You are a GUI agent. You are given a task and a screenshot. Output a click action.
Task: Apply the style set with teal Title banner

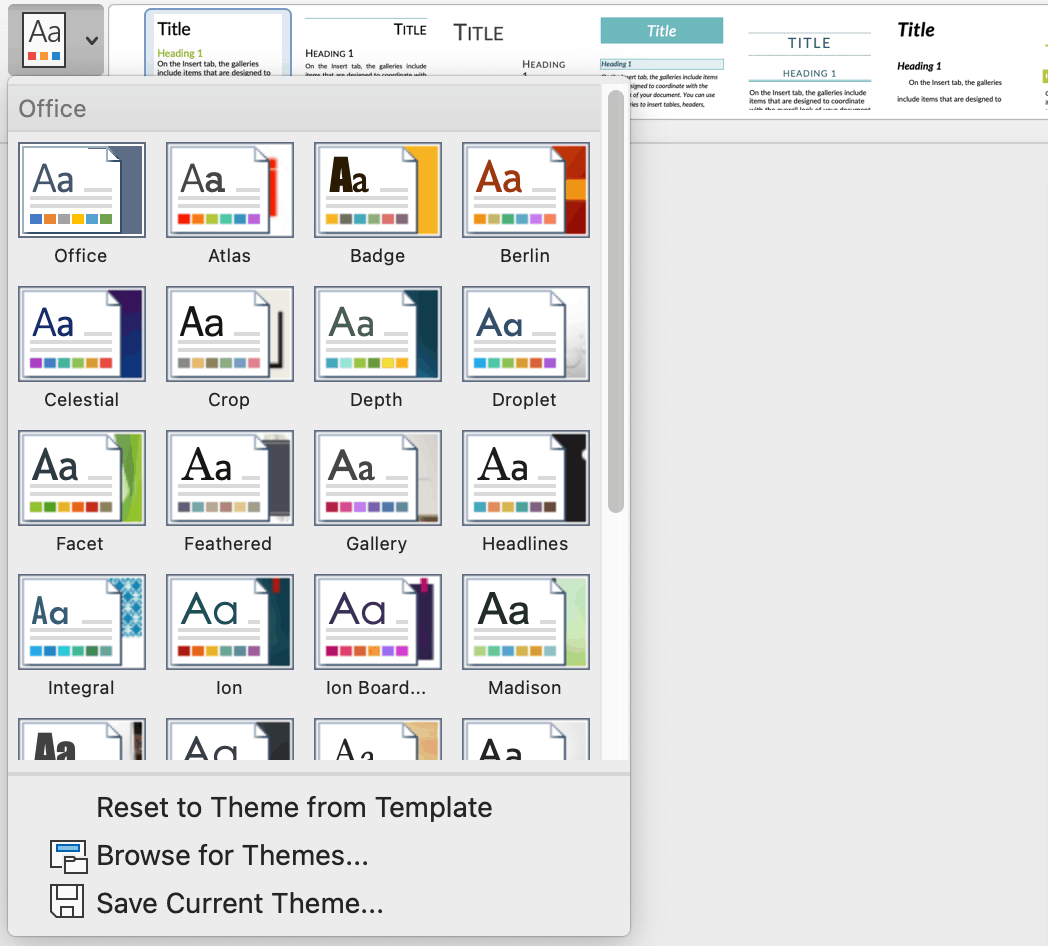pos(662,62)
